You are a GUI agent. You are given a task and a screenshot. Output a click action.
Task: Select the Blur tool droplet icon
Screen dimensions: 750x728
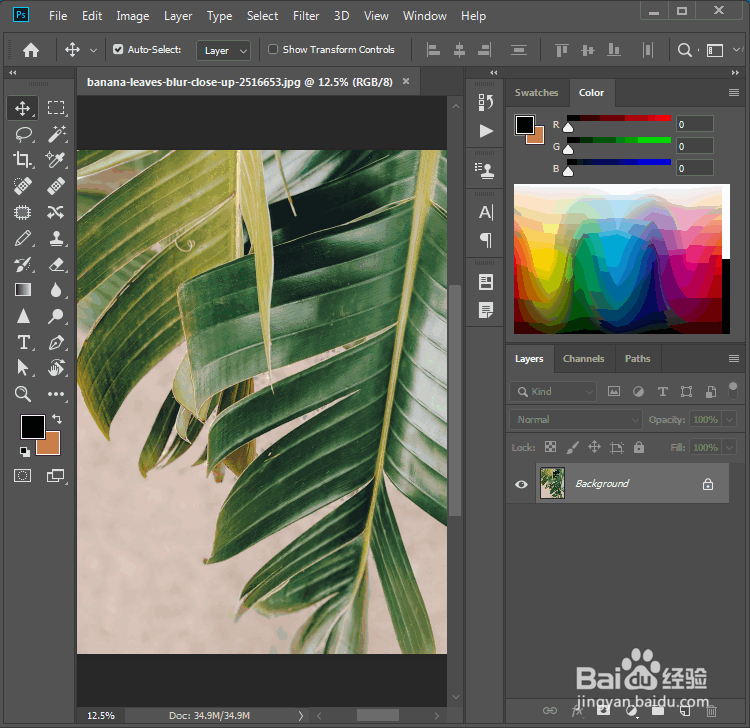[56, 290]
